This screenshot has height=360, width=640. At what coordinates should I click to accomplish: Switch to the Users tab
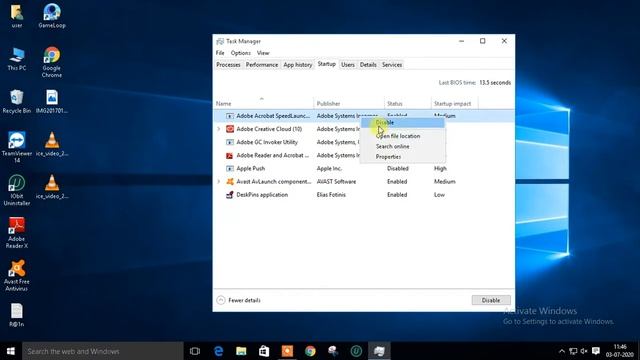tap(348, 65)
